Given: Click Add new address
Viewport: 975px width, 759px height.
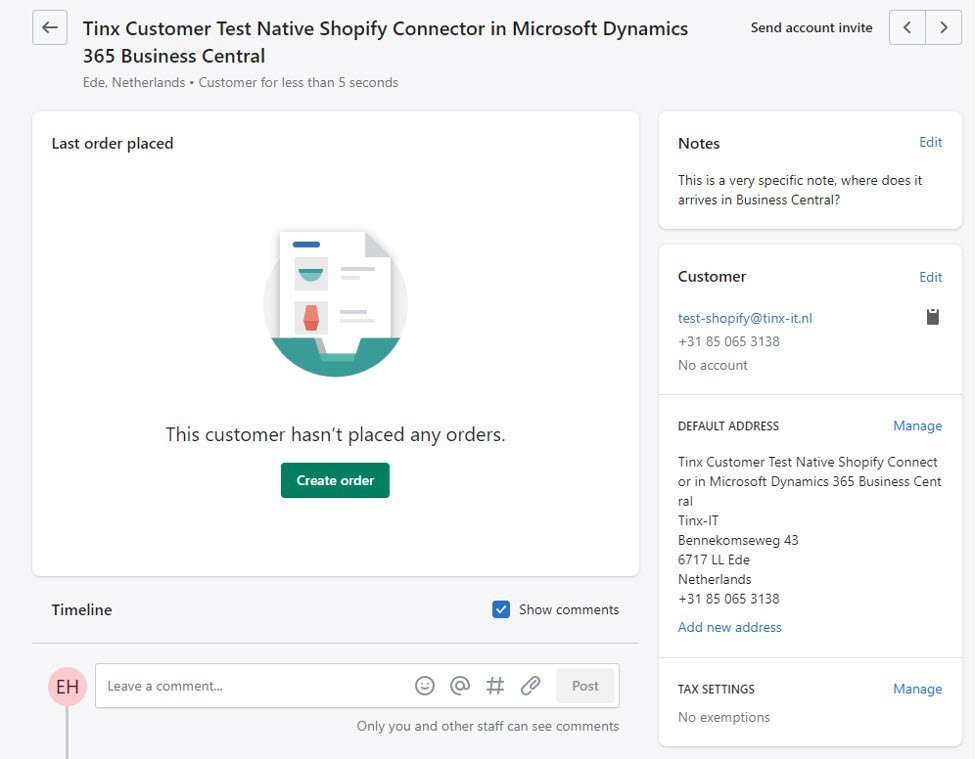Looking at the screenshot, I should 729,626.
